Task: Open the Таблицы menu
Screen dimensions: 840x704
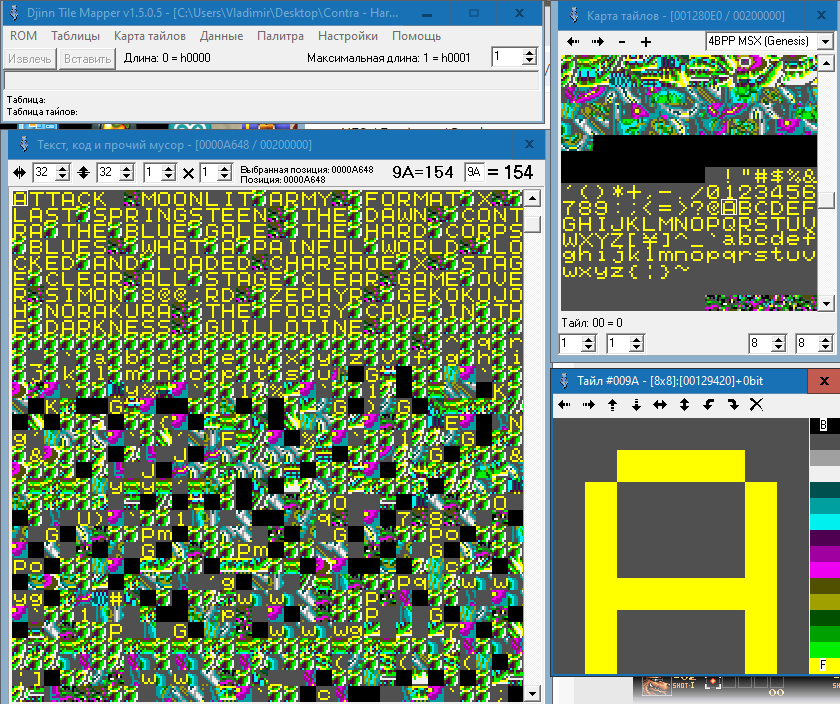Action: pyautogui.click(x=76, y=36)
